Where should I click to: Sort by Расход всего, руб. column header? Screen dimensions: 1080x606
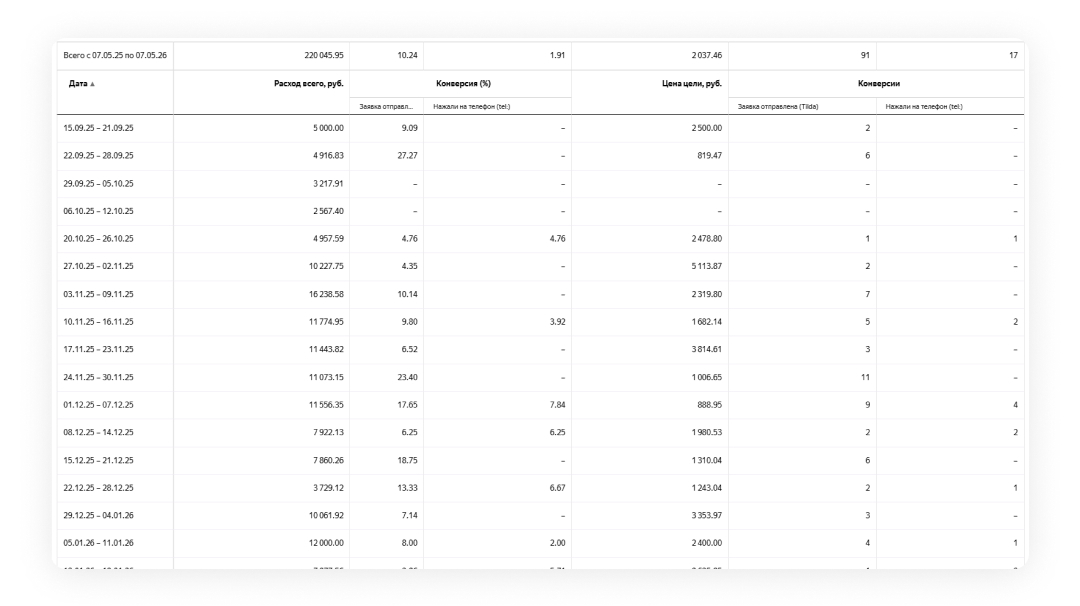pyautogui.click(x=309, y=83)
